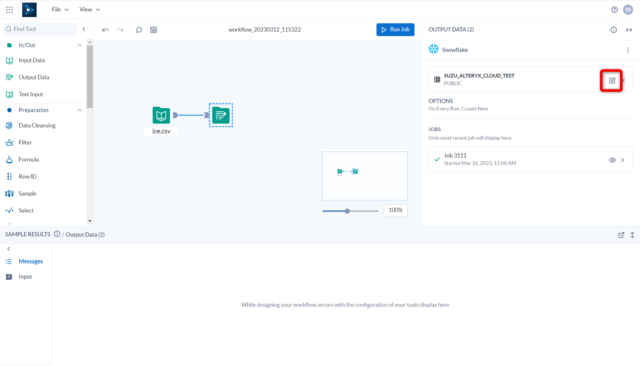Image resolution: width=640 pixels, height=366 pixels.
Task: Redo the last canvas action
Action: tap(120, 30)
